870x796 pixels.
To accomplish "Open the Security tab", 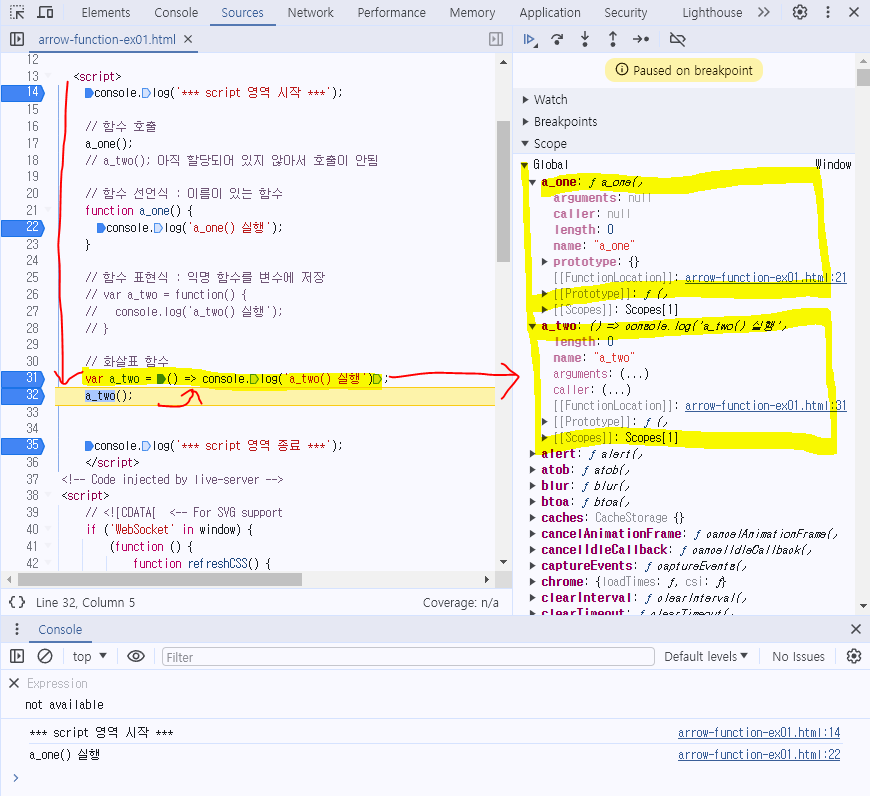I will [625, 12].
